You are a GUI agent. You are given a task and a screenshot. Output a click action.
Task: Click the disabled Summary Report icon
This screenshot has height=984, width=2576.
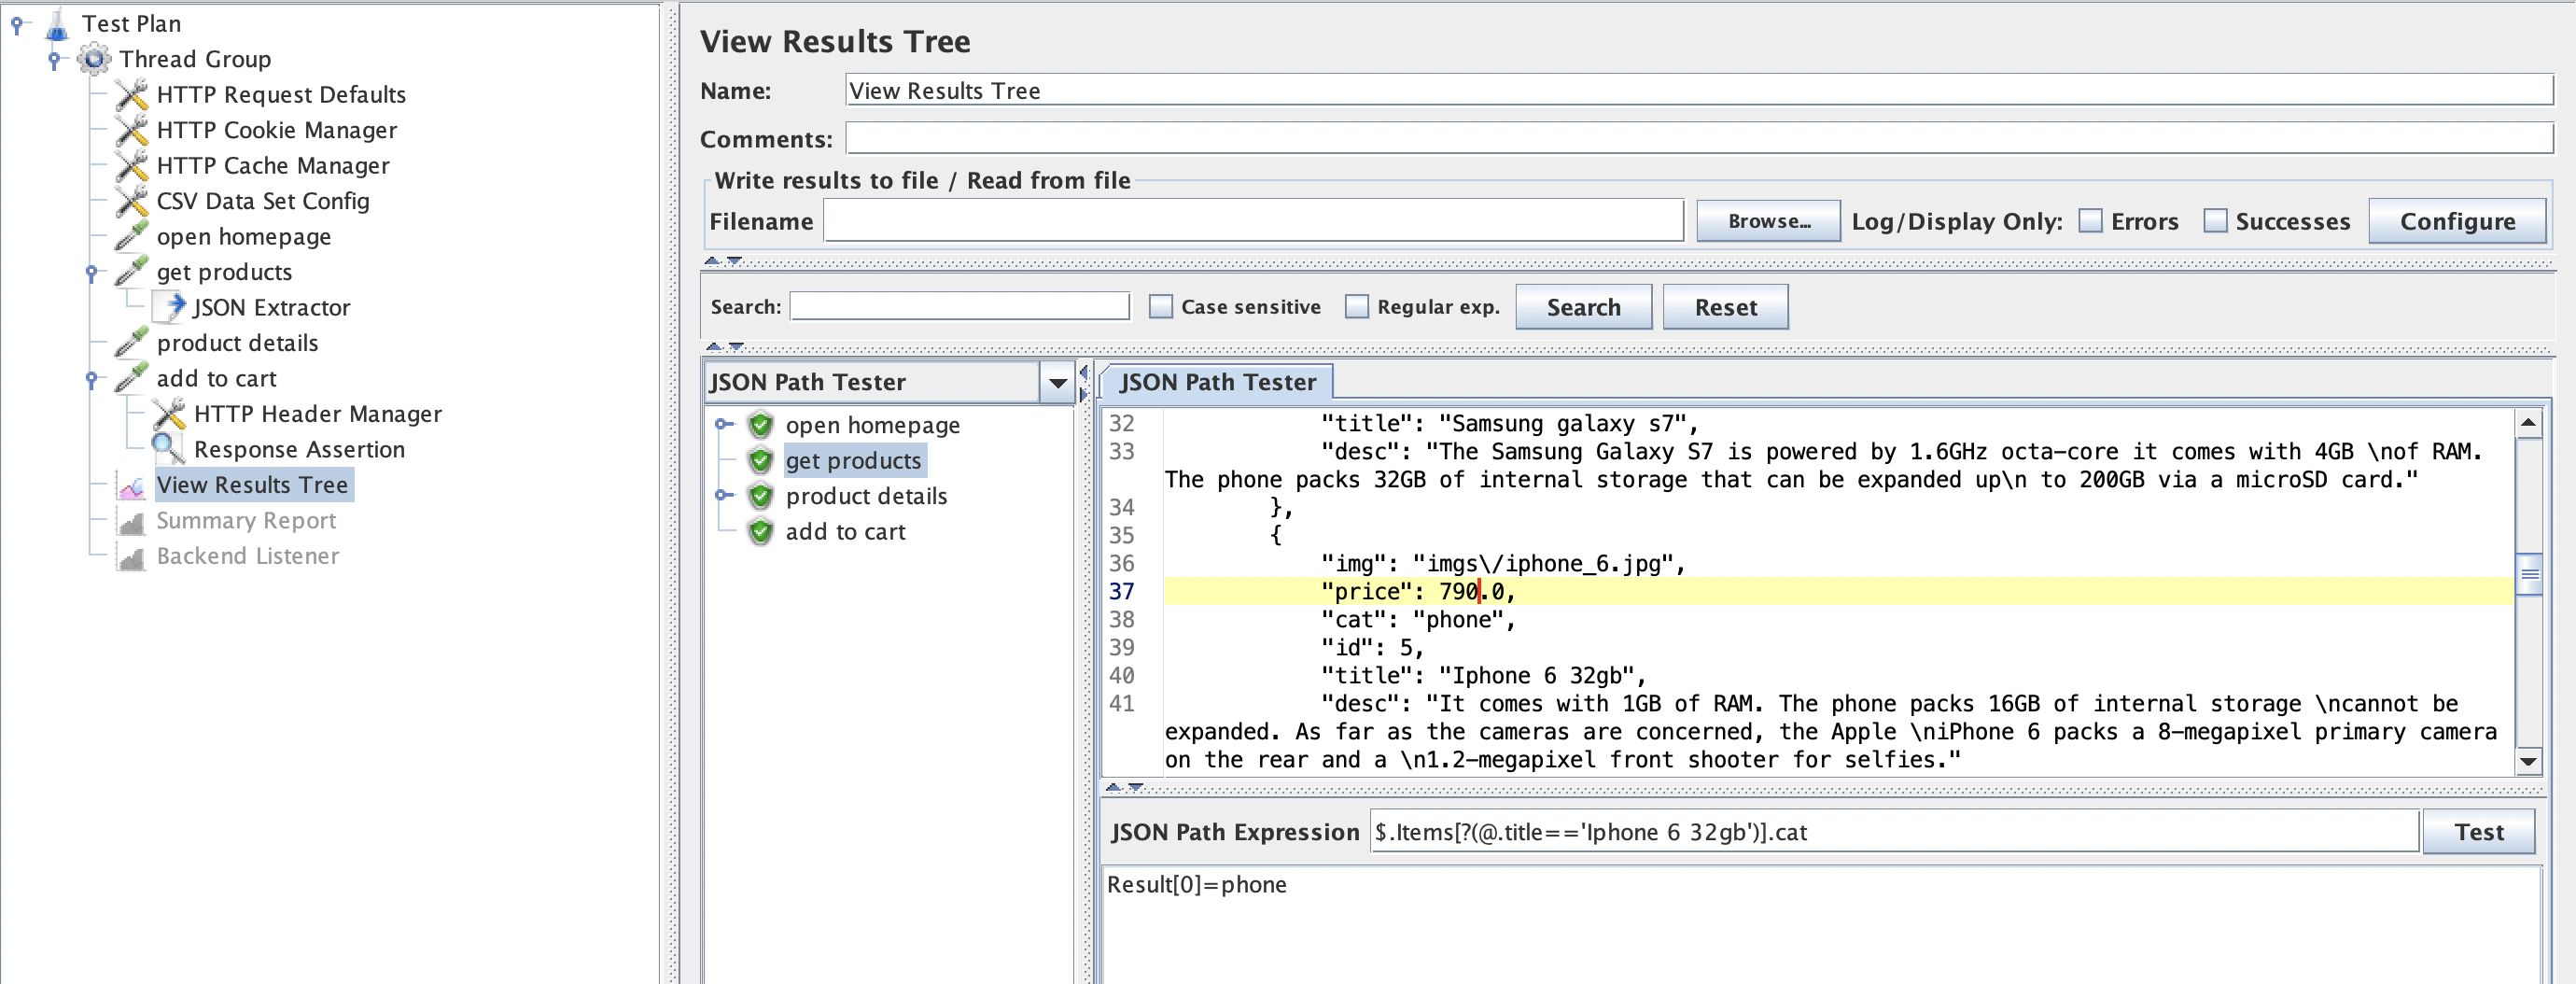[131, 521]
